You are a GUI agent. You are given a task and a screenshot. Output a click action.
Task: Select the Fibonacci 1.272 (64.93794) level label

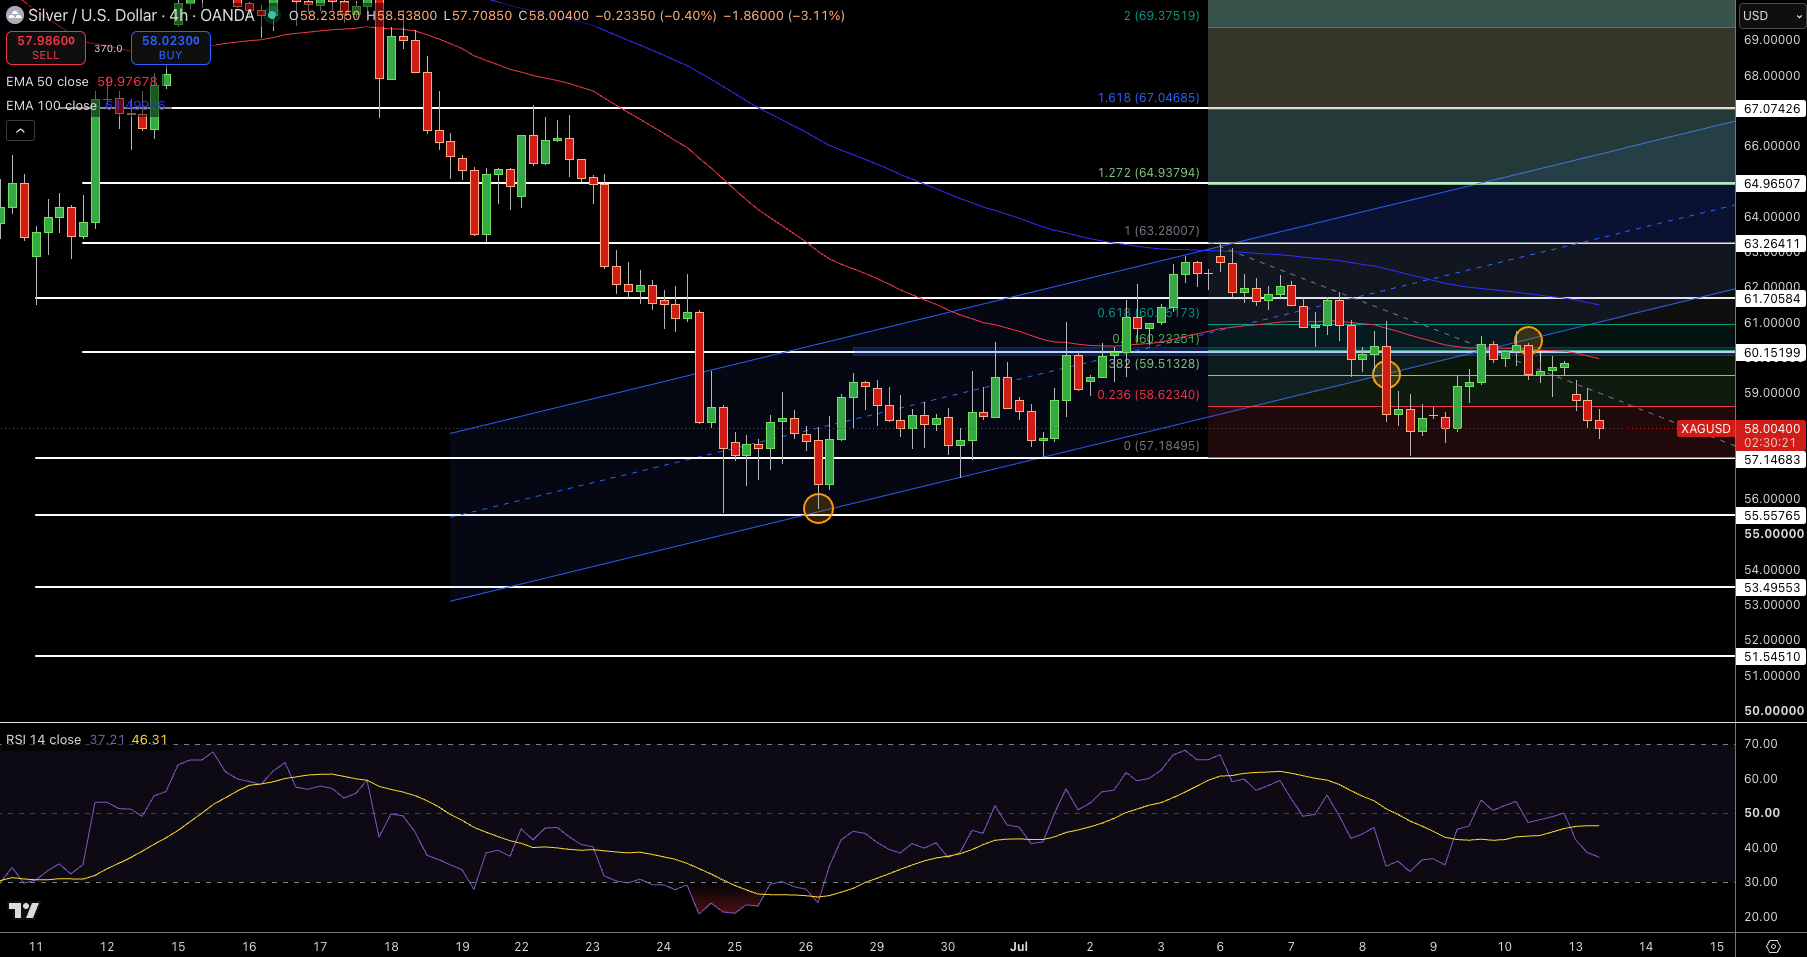coord(1148,173)
